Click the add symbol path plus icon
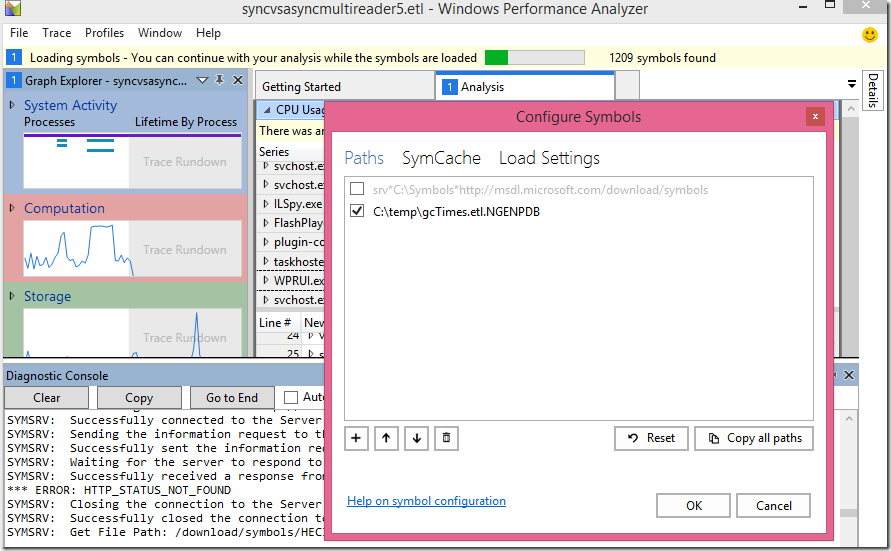Viewport: 891px width, 551px height. point(357,438)
